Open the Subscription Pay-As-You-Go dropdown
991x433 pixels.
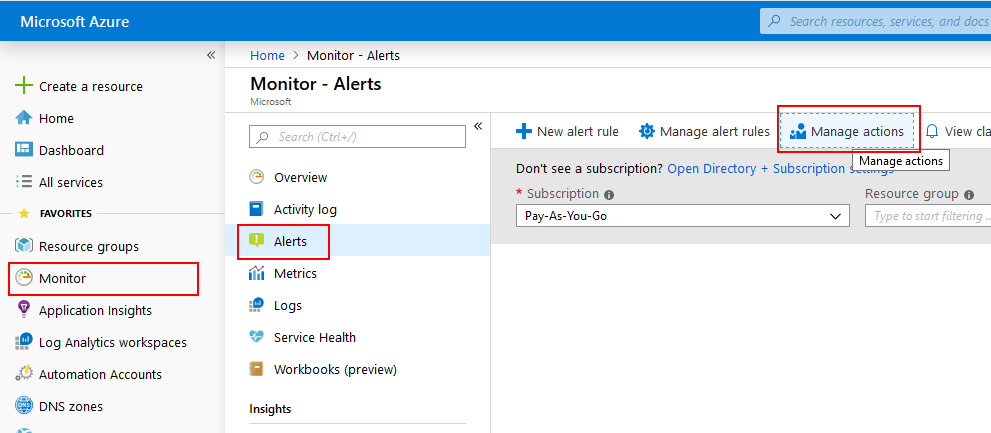click(683, 216)
